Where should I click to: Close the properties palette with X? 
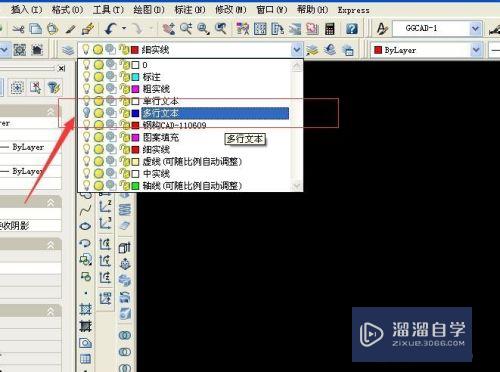coord(61,69)
